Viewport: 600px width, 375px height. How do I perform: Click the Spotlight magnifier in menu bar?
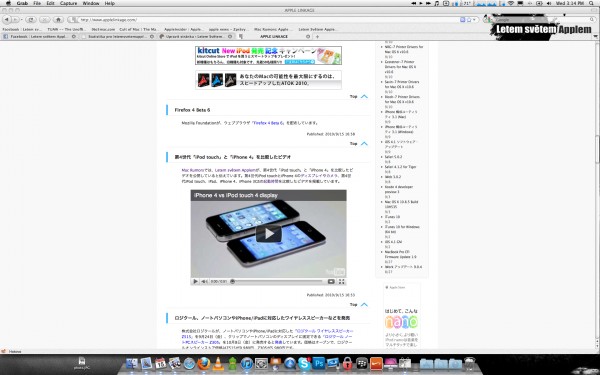(x=592, y=3)
